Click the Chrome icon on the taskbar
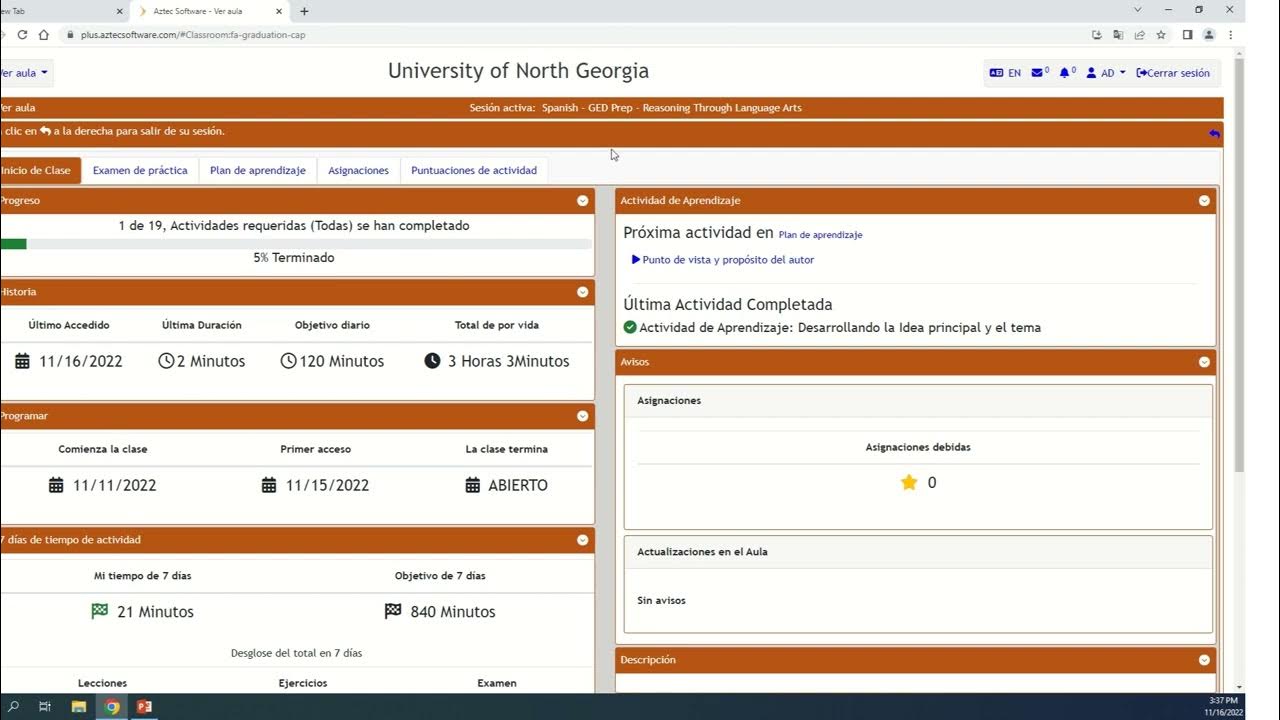Viewport: 1280px width, 720px height. 112,707
